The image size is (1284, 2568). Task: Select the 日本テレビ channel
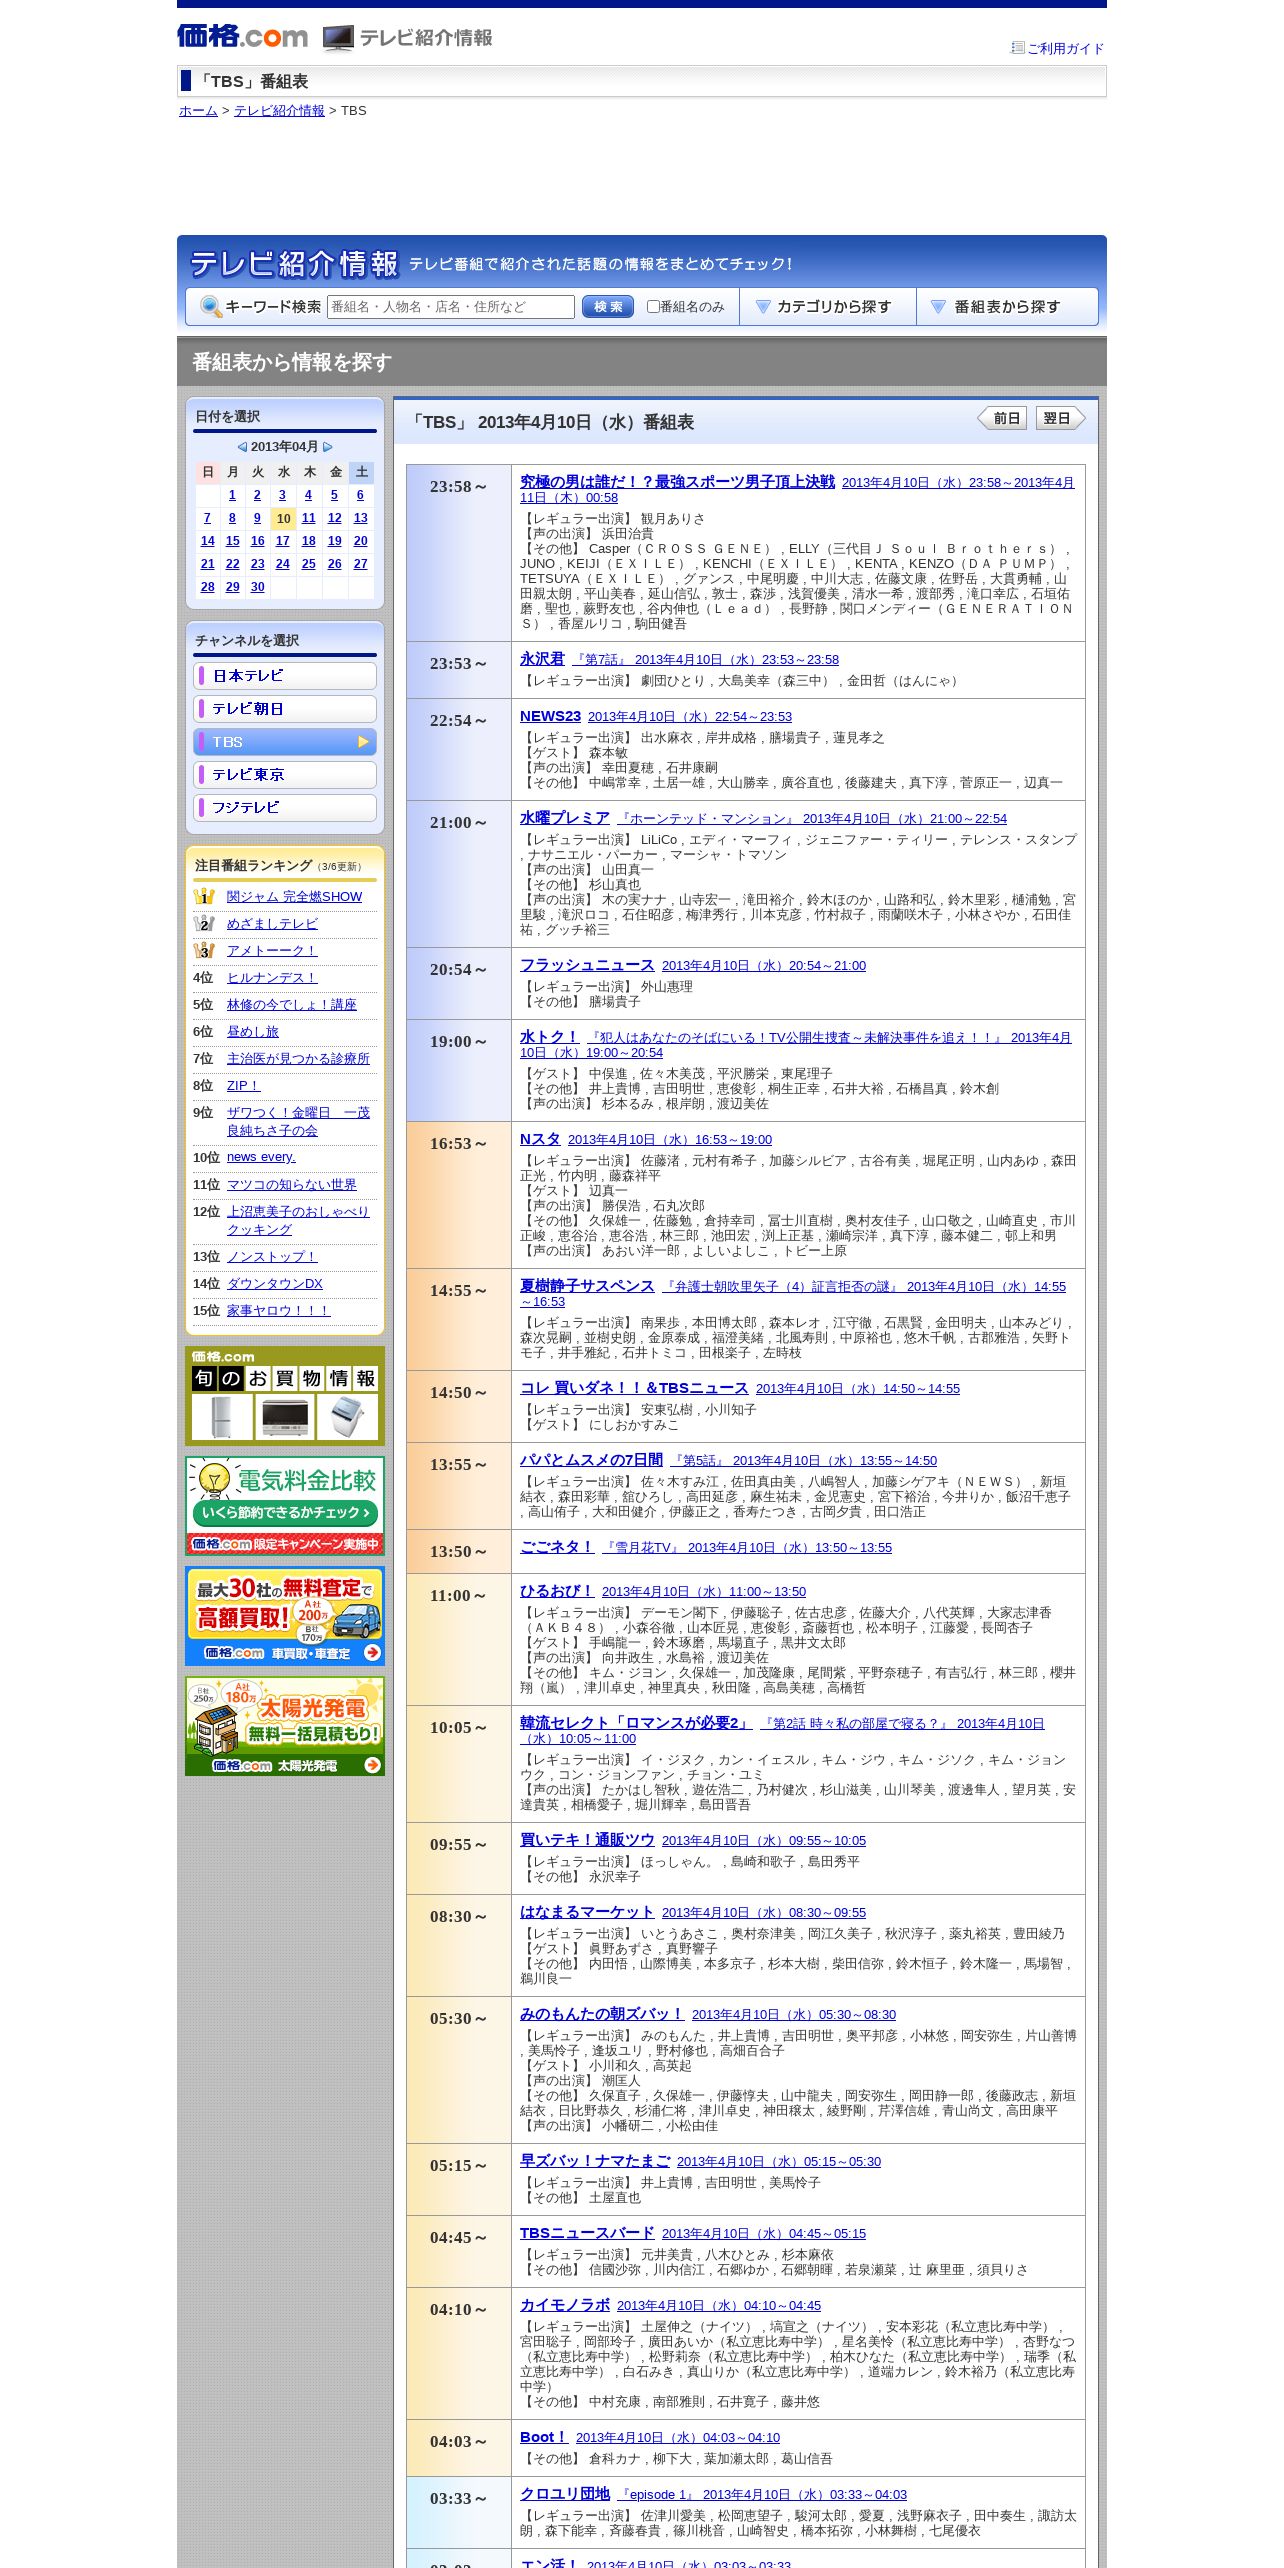pyautogui.click(x=285, y=676)
